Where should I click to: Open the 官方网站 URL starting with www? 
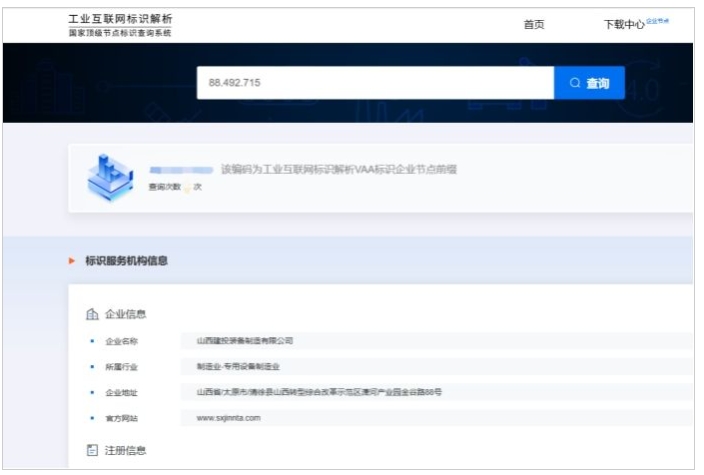coord(229,418)
